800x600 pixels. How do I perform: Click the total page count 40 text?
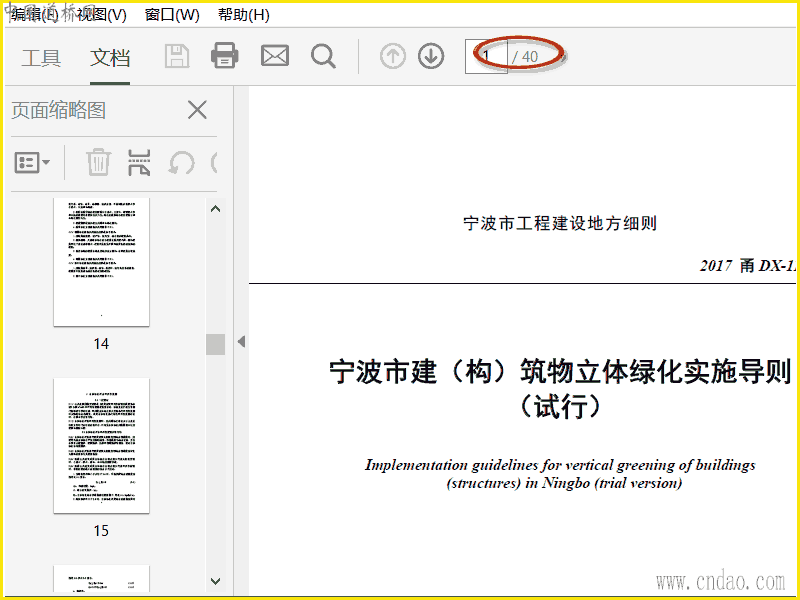(x=530, y=57)
